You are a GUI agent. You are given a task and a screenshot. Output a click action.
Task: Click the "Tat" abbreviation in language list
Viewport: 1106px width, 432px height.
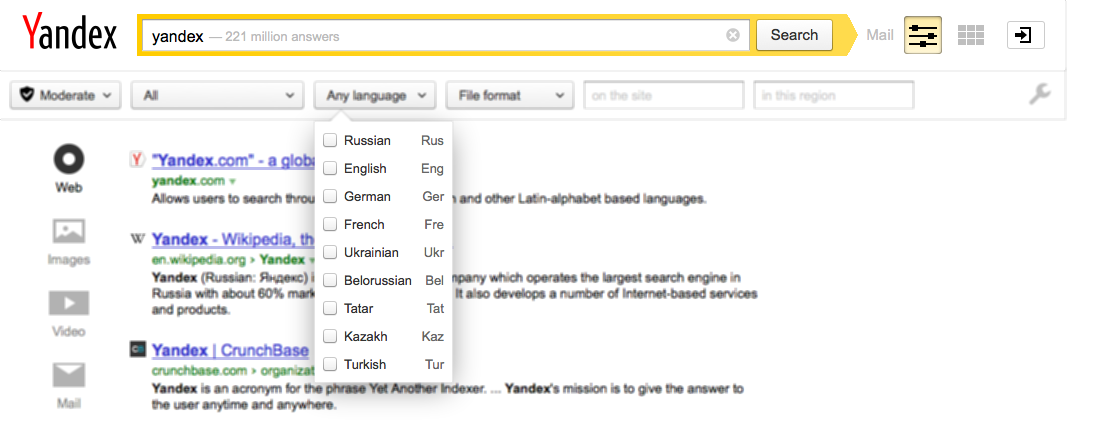click(x=435, y=308)
